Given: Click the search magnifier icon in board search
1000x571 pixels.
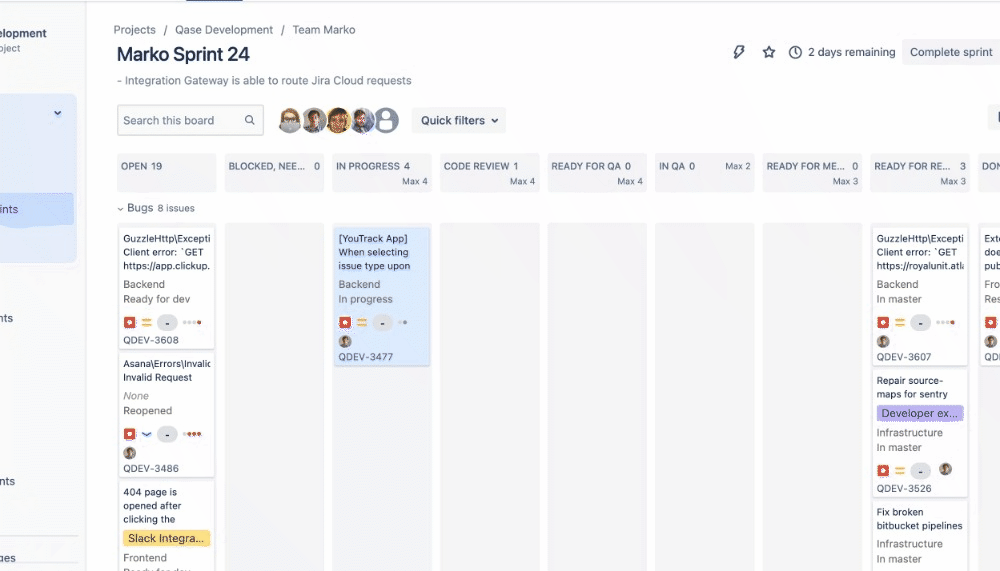Looking at the screenshot, I should pos(249,120).
